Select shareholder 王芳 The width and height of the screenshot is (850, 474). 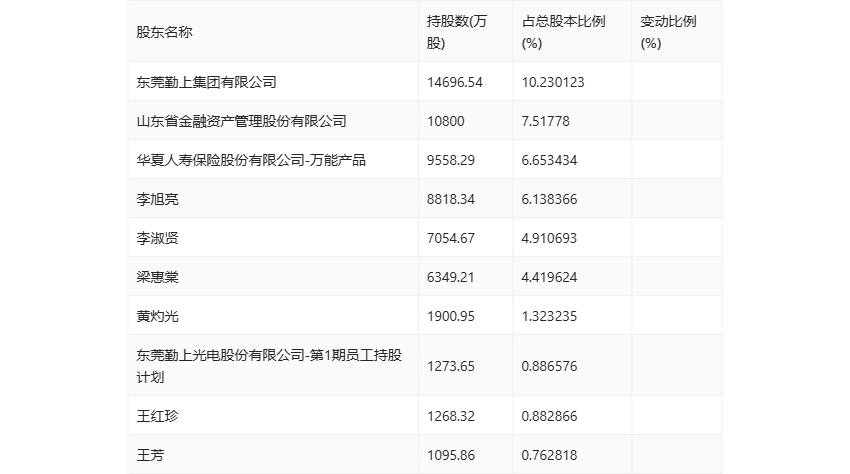click(x=150, y=455)
